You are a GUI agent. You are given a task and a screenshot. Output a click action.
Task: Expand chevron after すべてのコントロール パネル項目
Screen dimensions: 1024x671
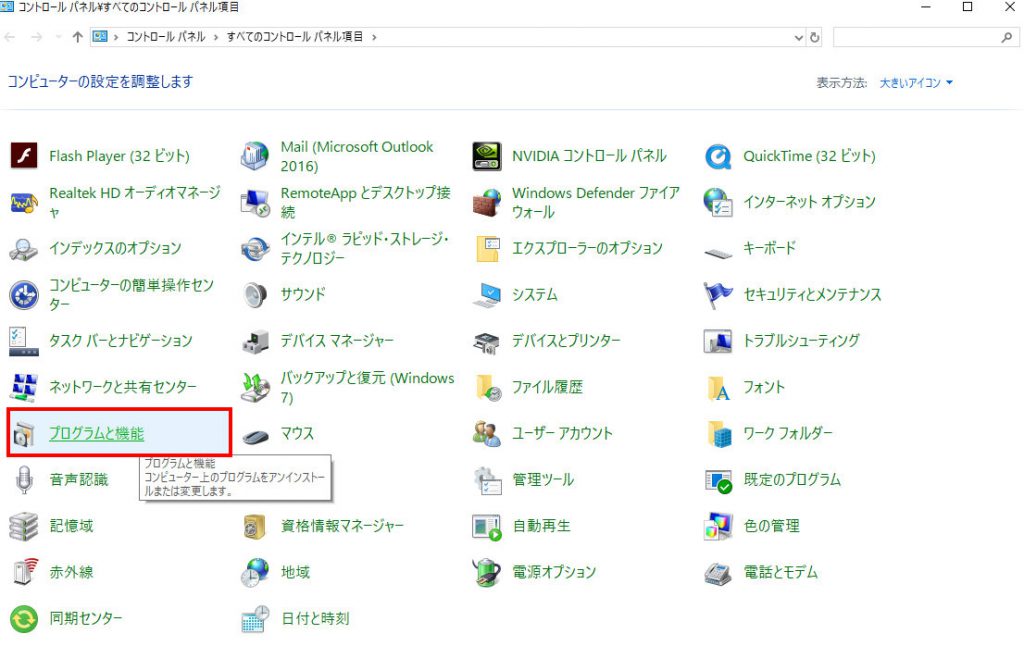[374, 37]
